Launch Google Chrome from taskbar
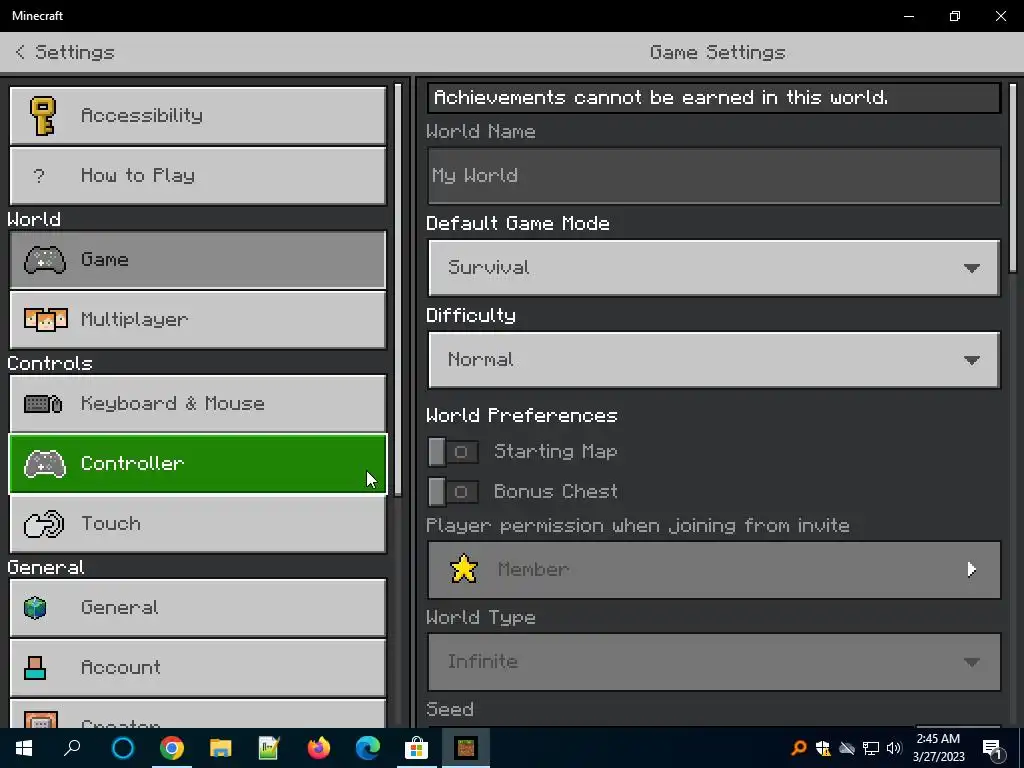This screenshot has height=768, width=1024. pos(172,748)
